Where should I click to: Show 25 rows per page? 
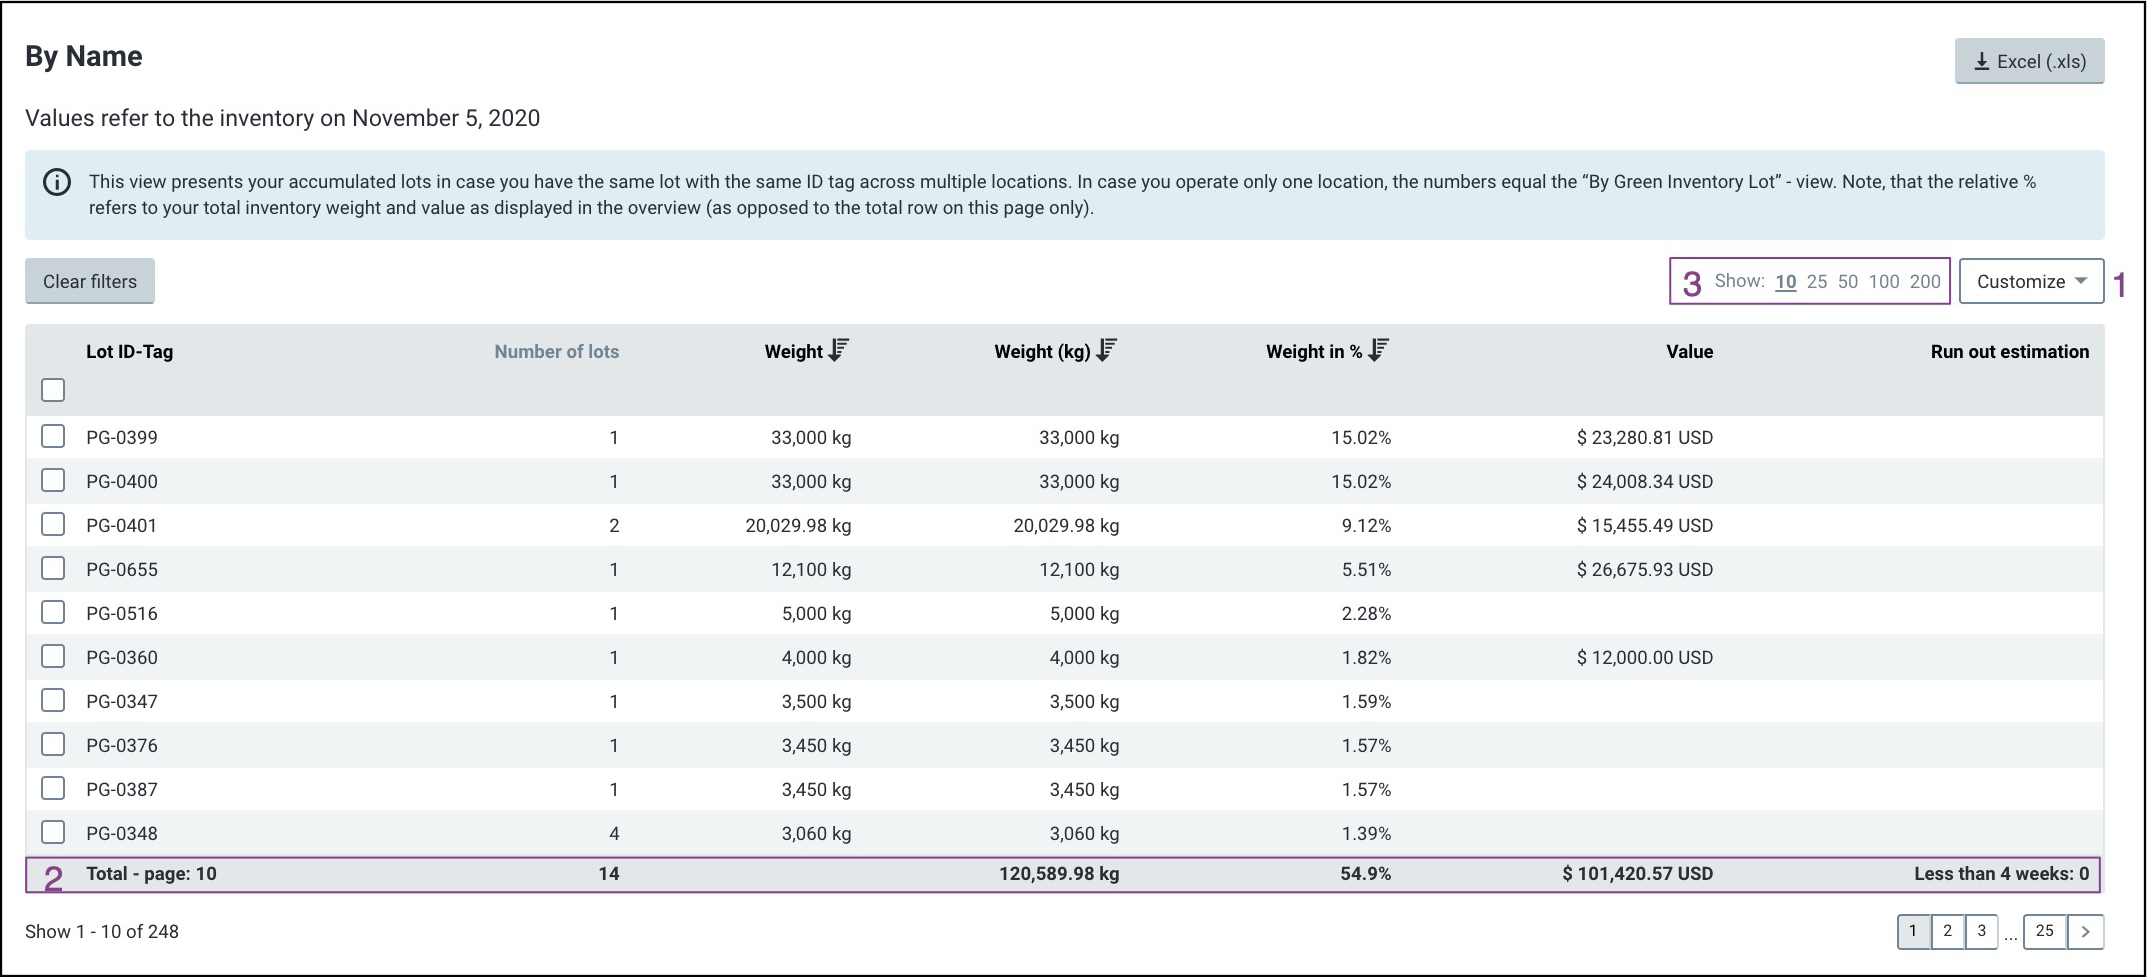click(1817, 282)
